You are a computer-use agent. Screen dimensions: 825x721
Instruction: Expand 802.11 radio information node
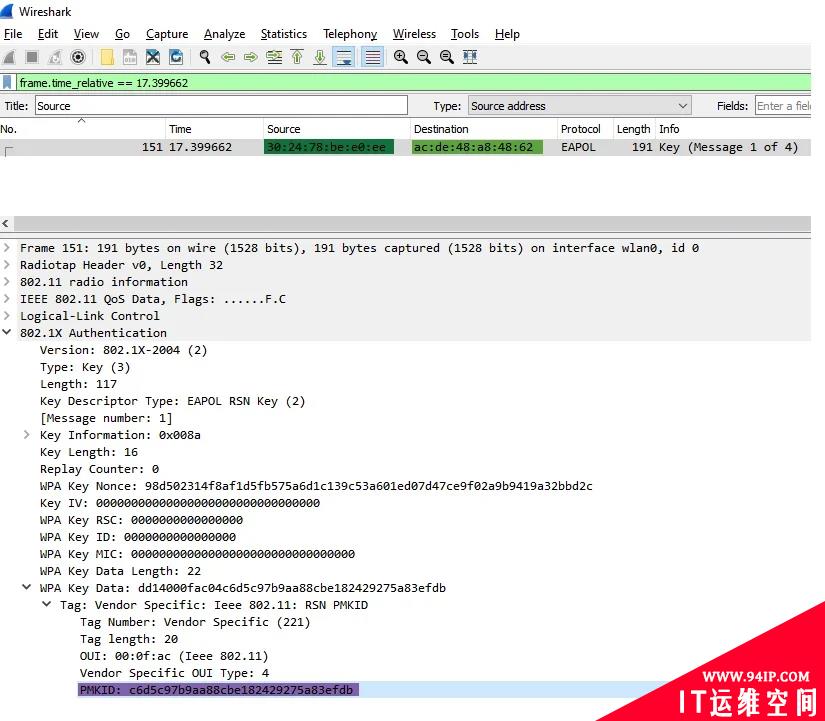click(x=7, y=282)
